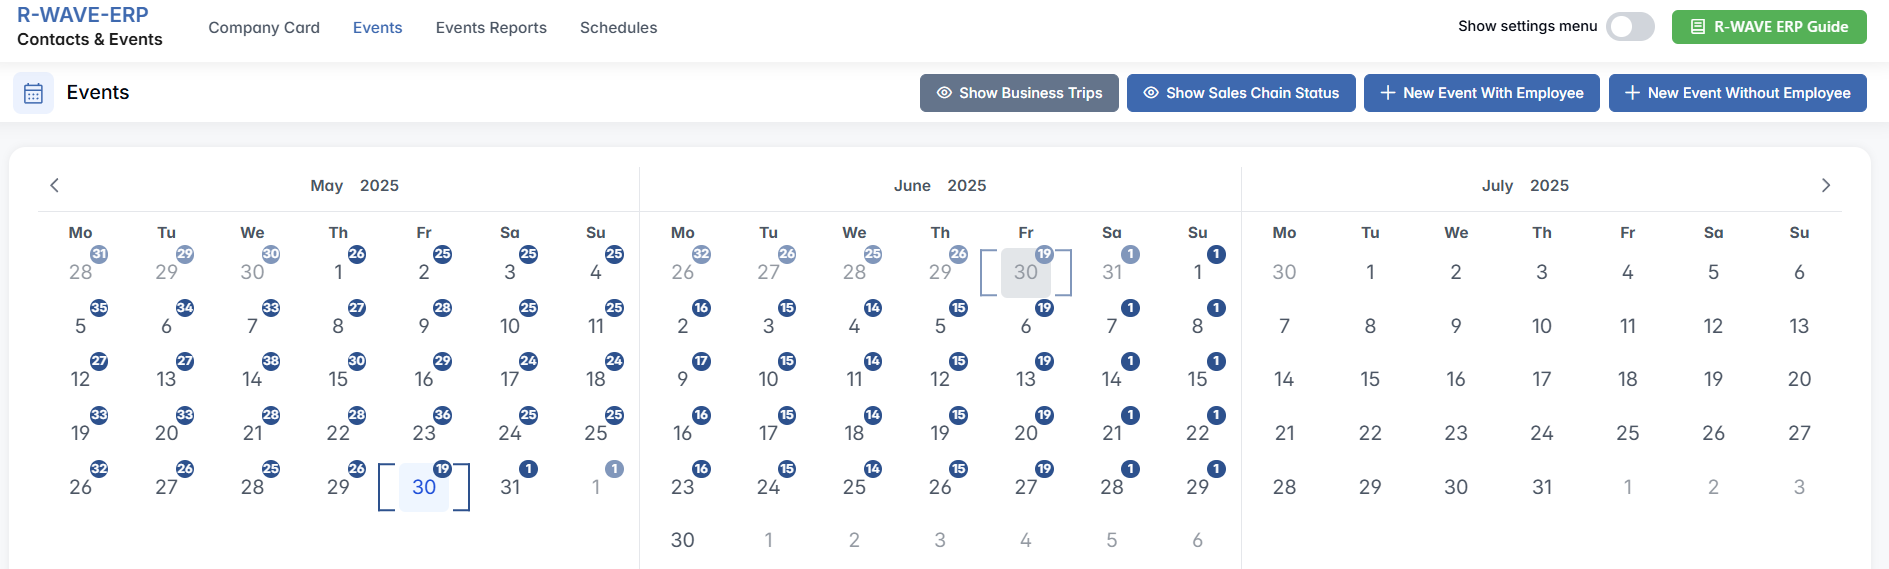Image resolution: width=1889 pixels, height=569 pixels.
Task: Go to previous month with left chevron
Action: tap(54, 185)
